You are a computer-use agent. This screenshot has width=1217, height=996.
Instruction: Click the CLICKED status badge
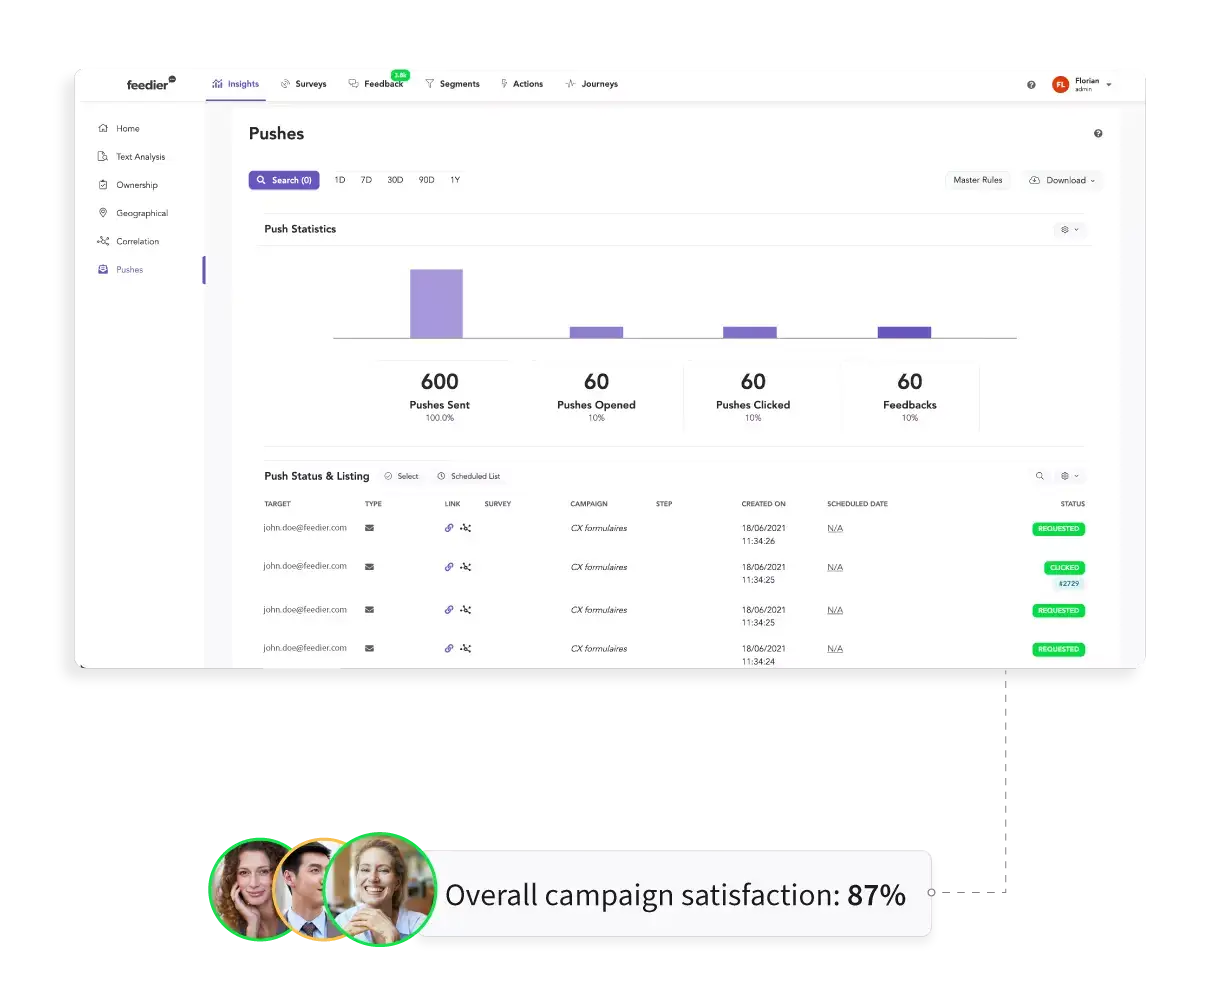click(1064, 568)
